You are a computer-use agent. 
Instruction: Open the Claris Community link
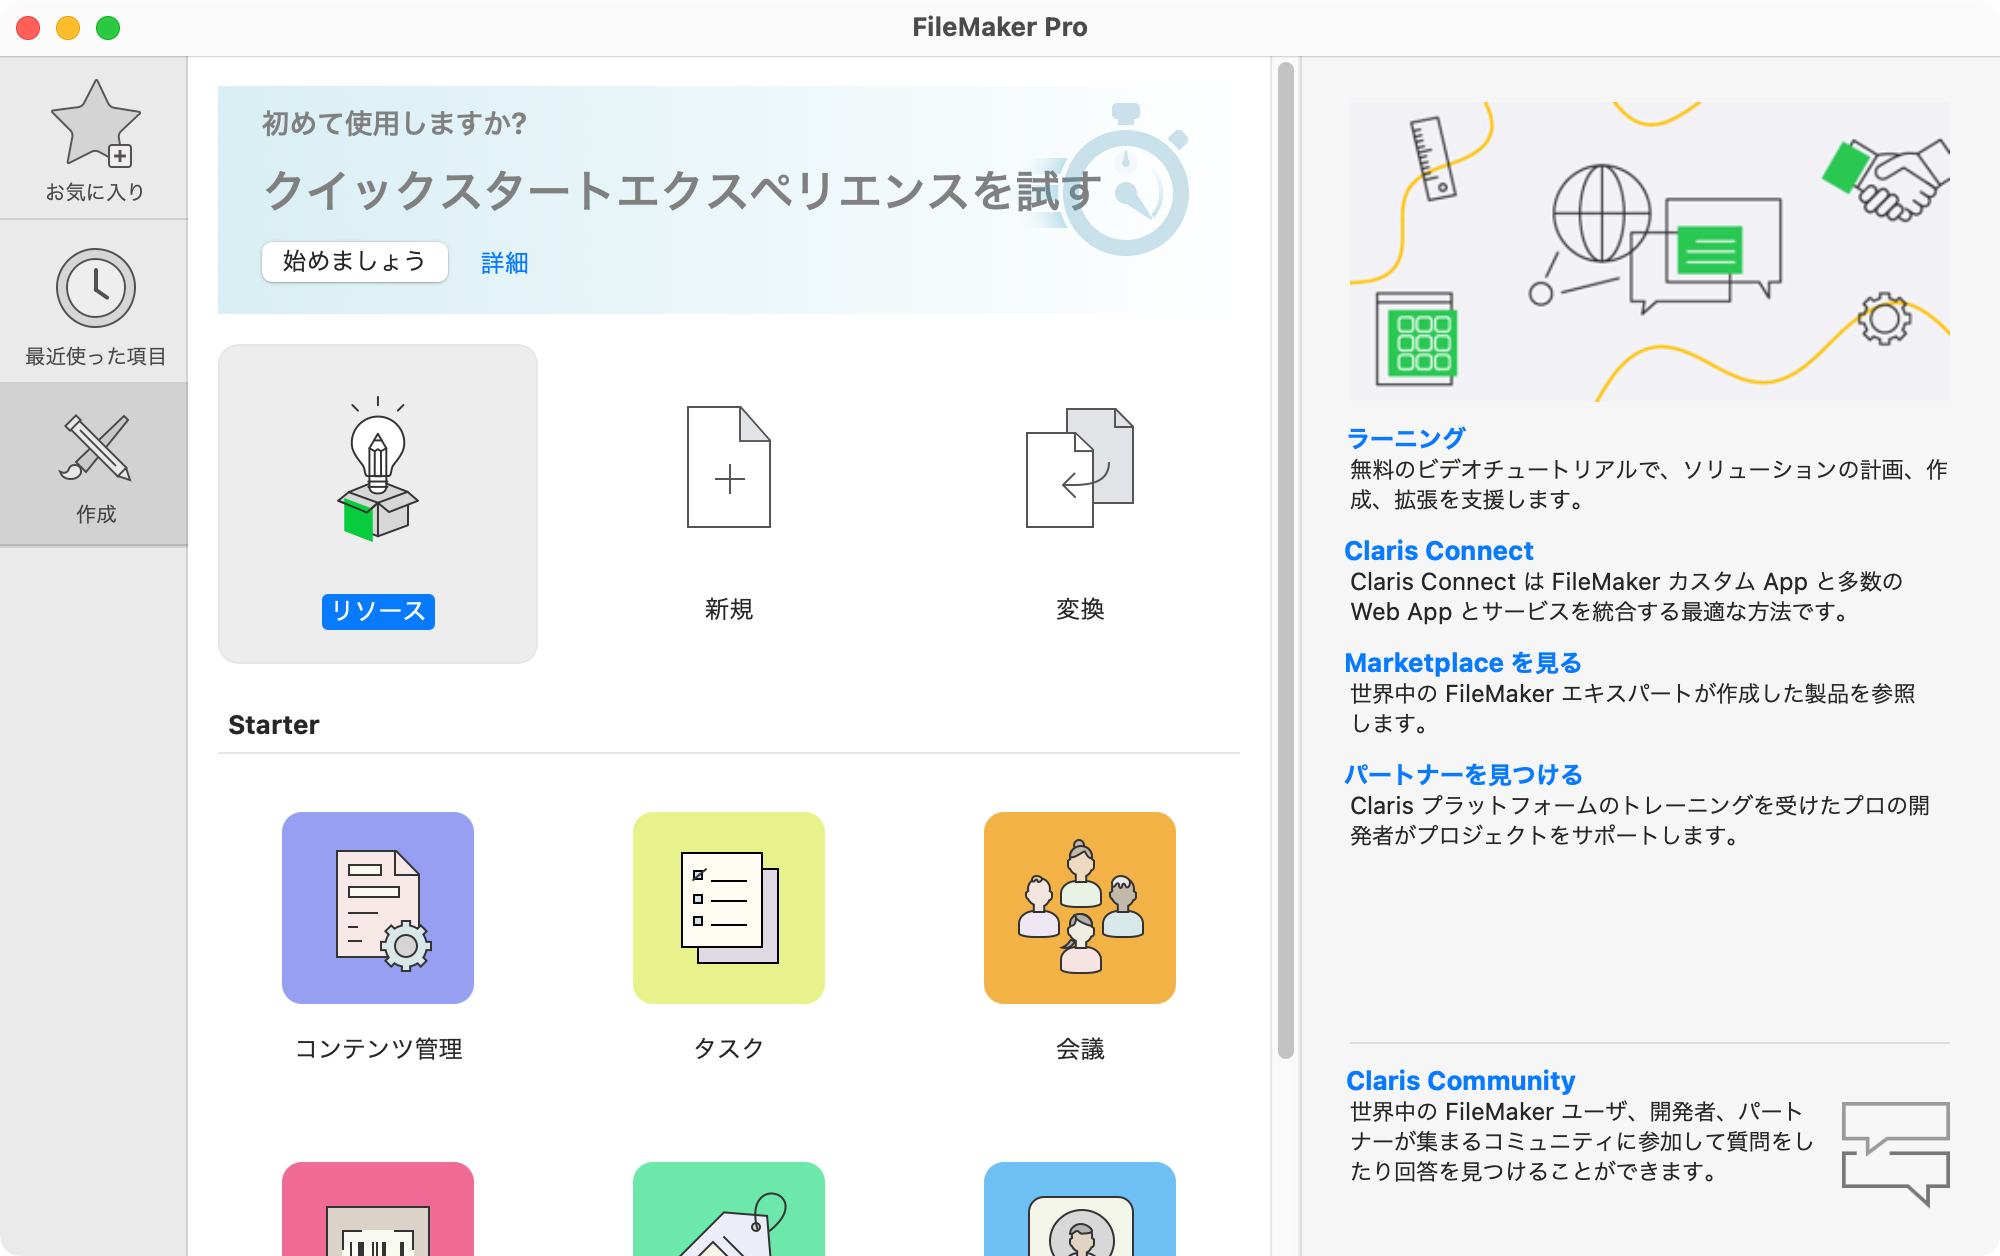(x=1460, y=1081)
